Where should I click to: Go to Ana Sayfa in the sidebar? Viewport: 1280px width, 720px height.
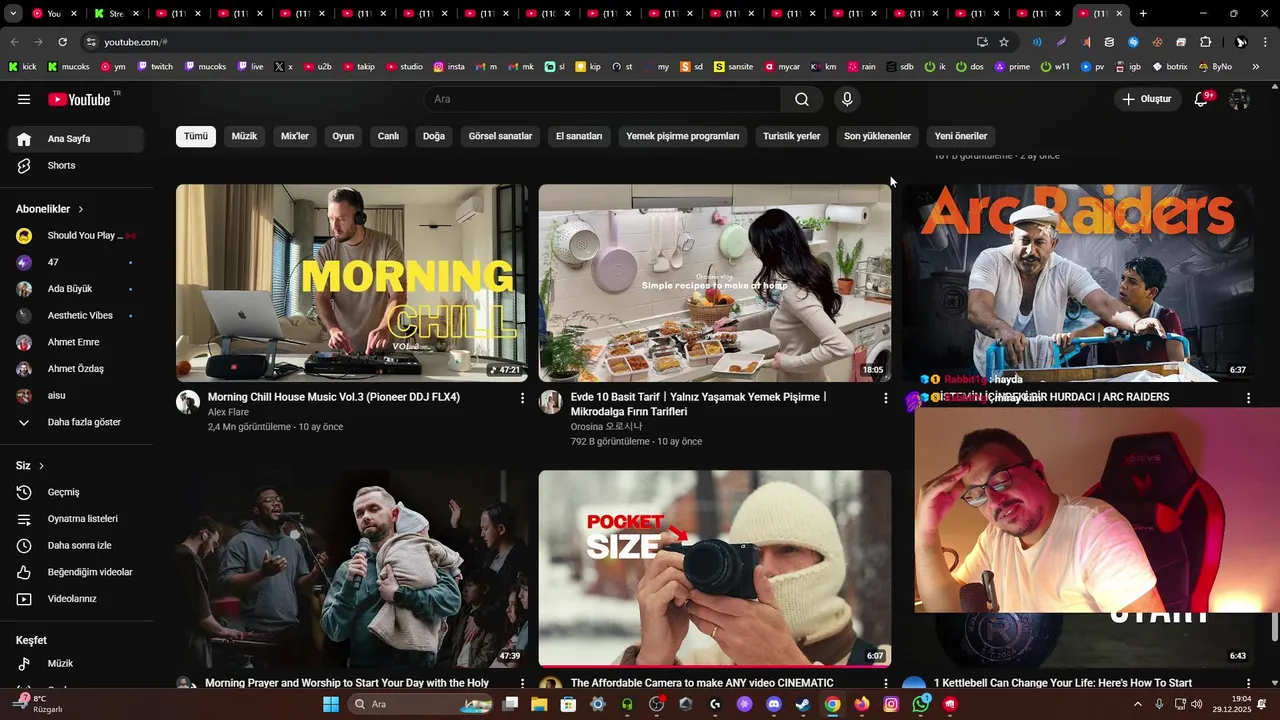pyautogui.click(x=77, y=139)
